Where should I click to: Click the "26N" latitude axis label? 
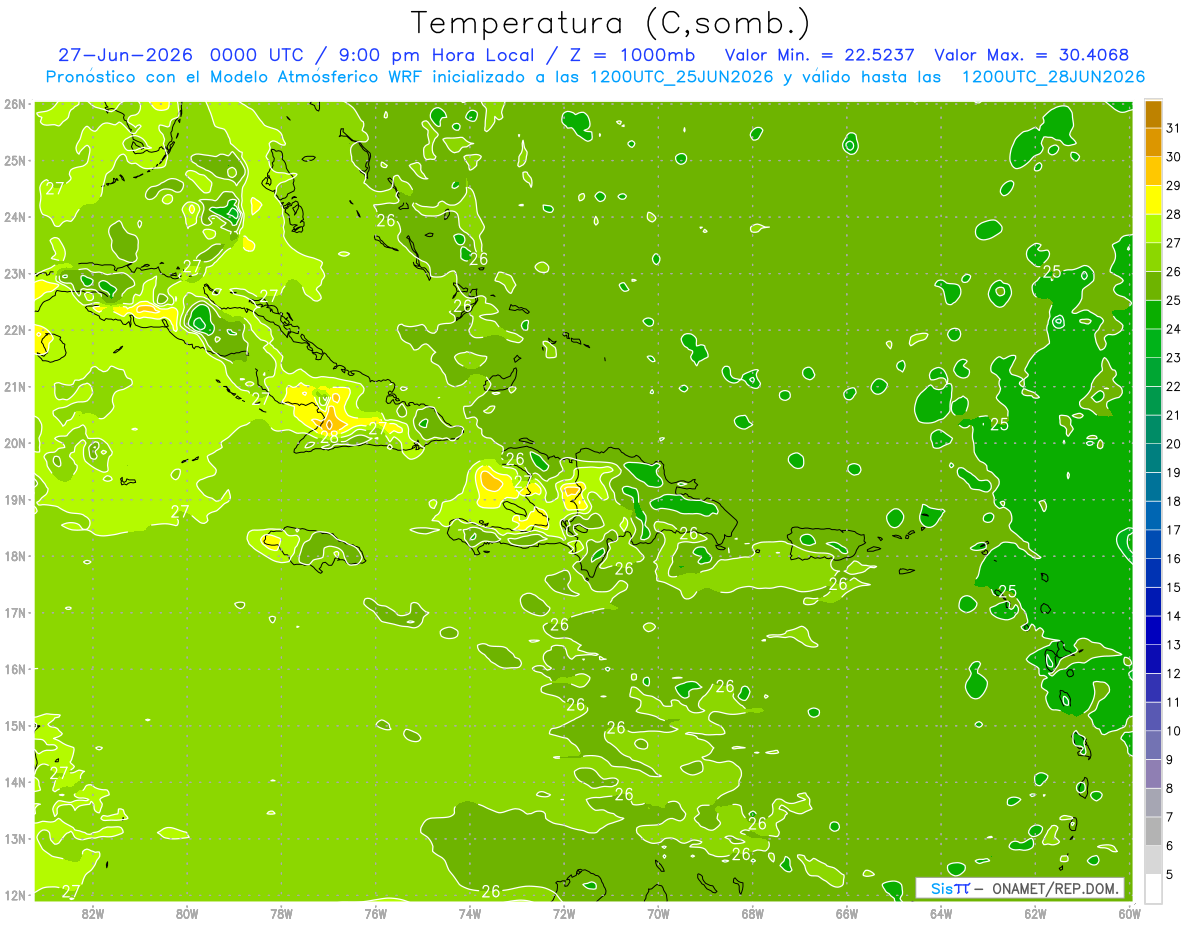click(x=15, y=104)
